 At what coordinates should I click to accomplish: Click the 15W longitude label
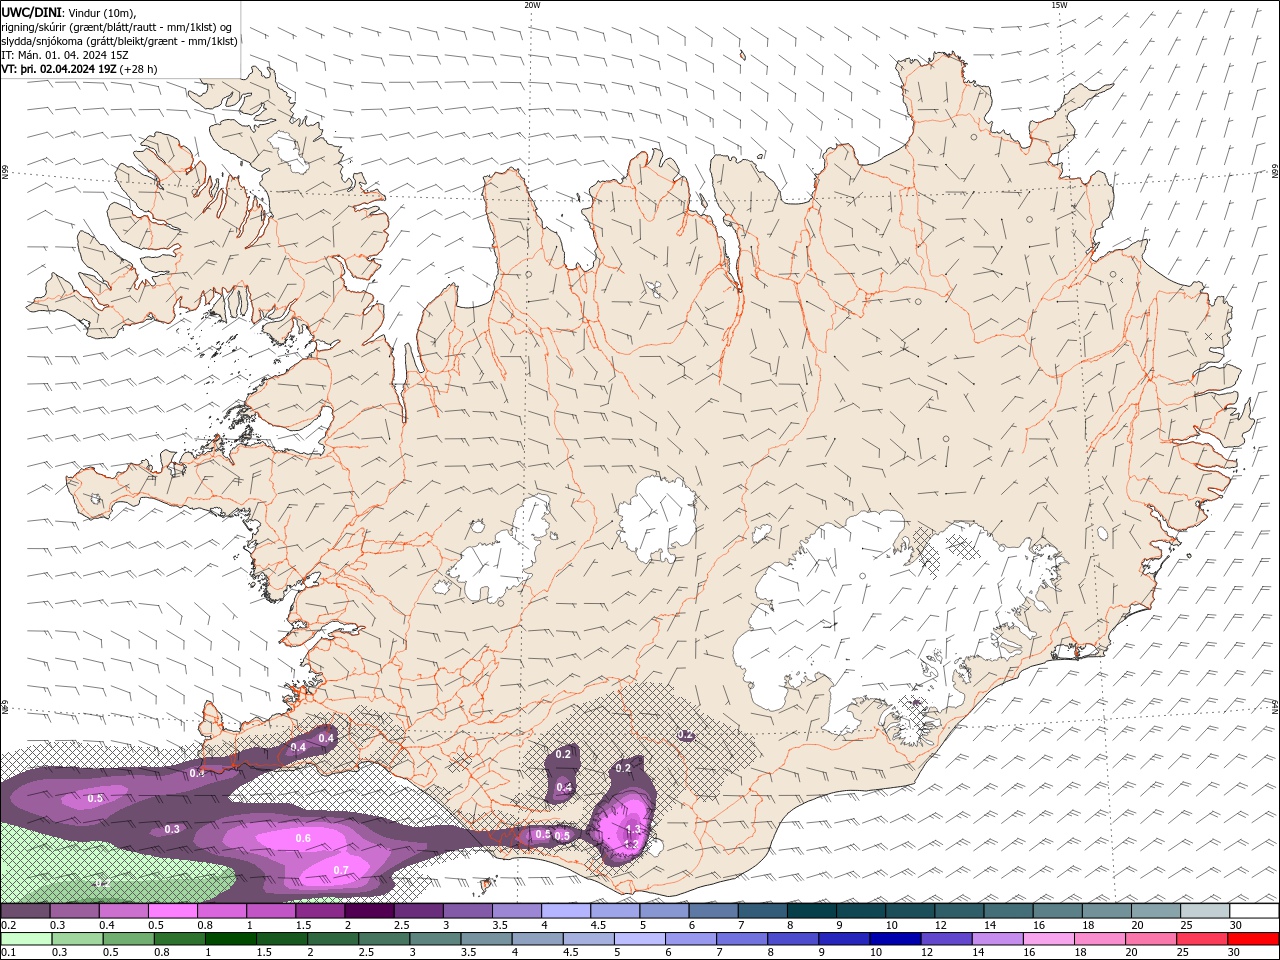(1059, 5)
